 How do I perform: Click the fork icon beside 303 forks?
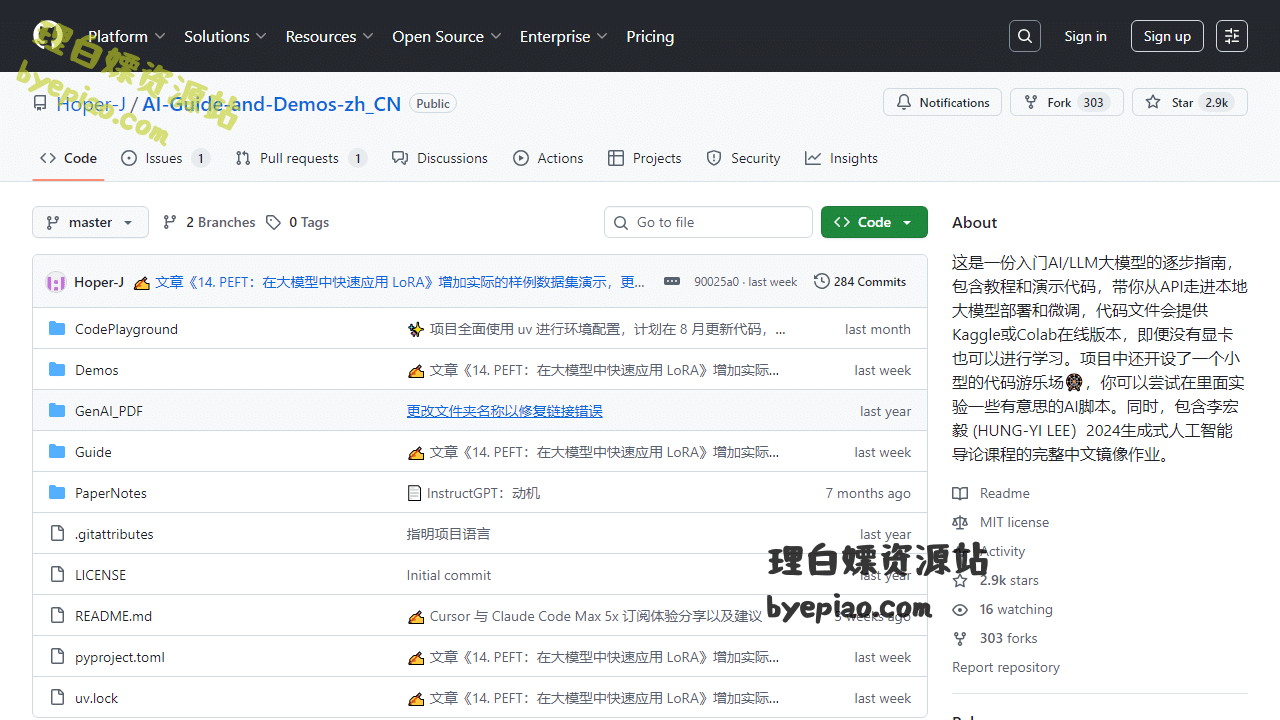[x=960, y=638]
